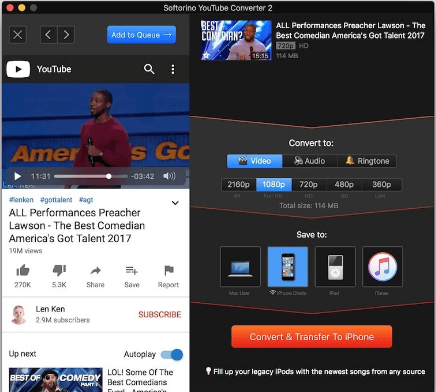Viewport: 436px width, 392px height.
Task: Subscribe to the Len Ken channel
Action: coord(160,314)
